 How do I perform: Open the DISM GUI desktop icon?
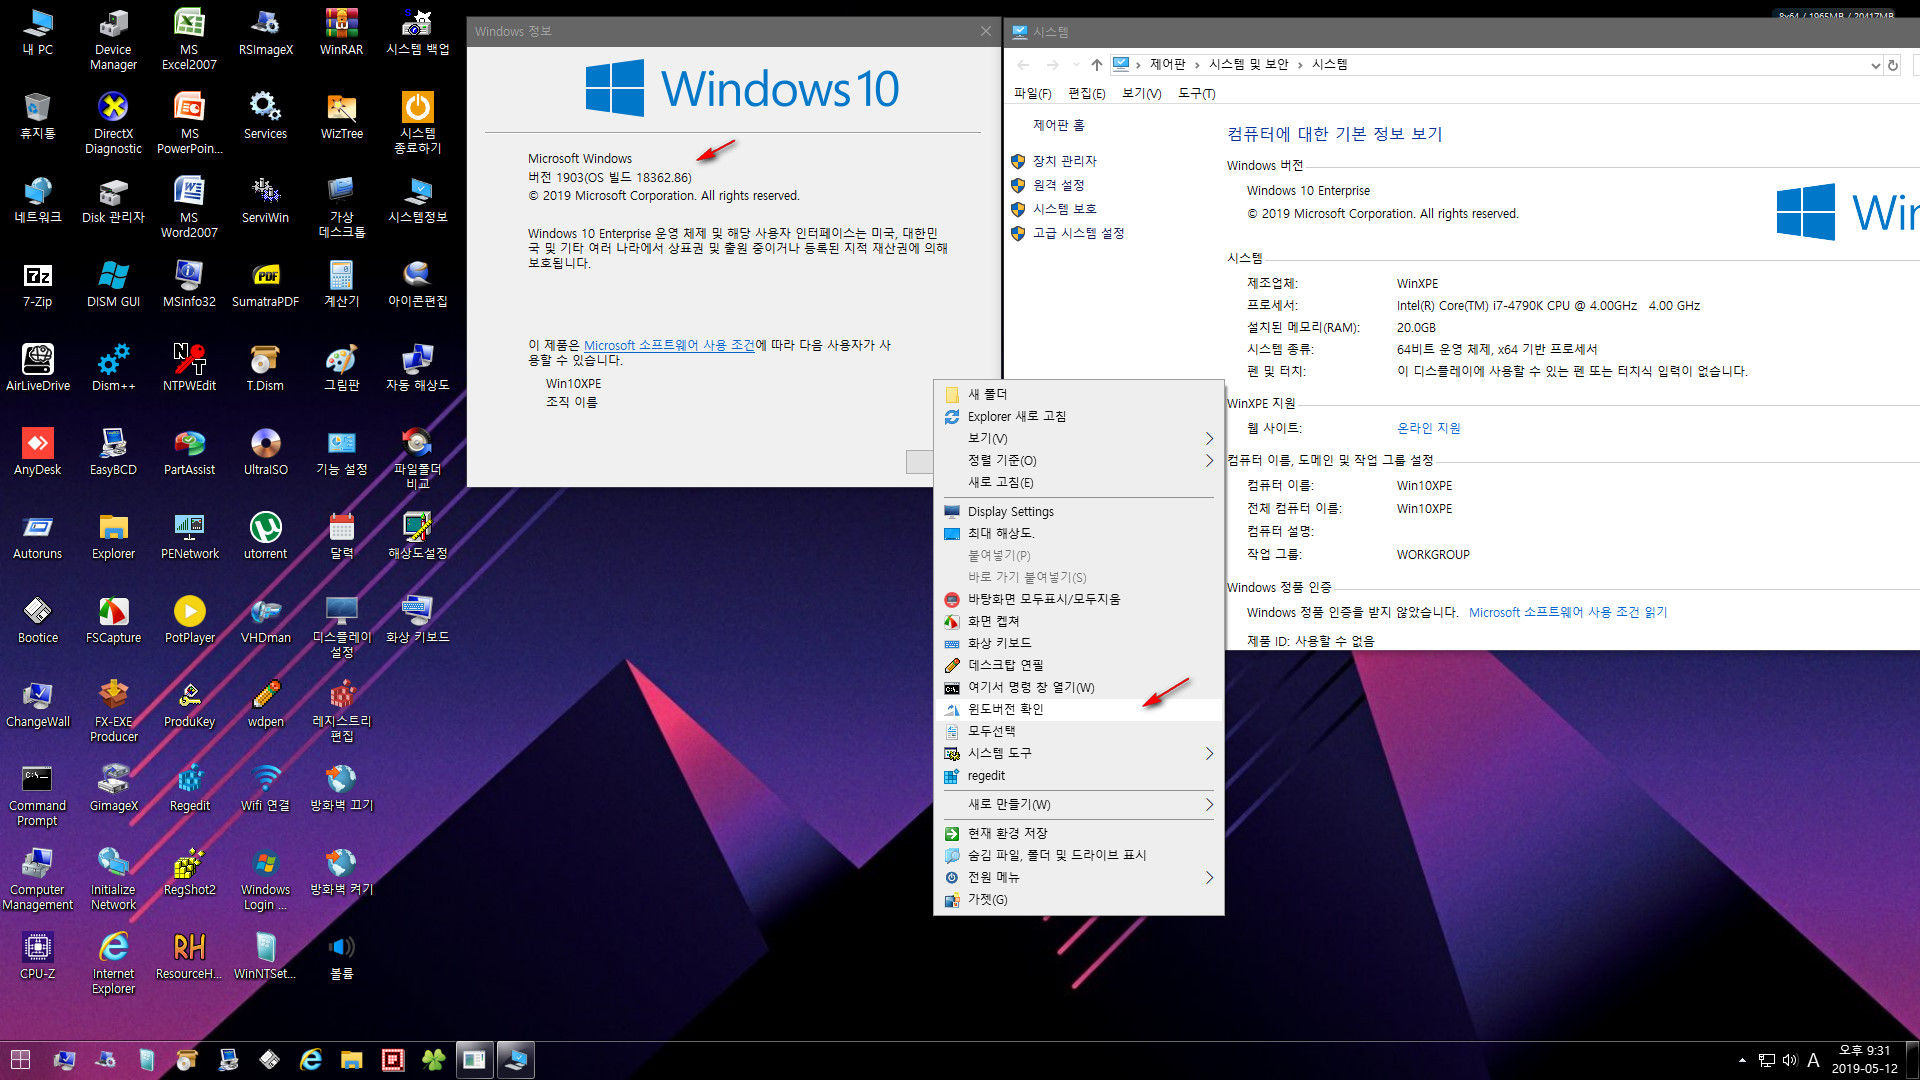coord(113,285)
